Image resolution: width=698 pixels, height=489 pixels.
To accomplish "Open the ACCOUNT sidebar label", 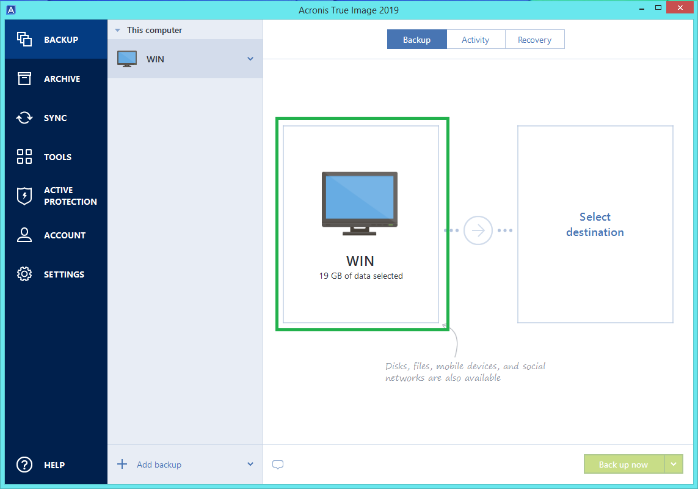I will pos(65,235).
